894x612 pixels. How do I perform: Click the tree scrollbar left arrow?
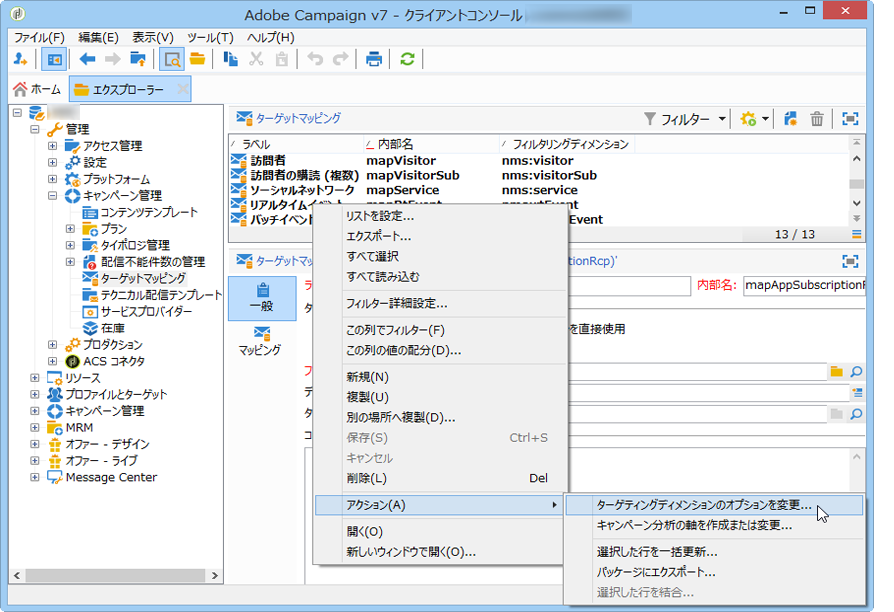pyautogui.click(x=17, y=575)
